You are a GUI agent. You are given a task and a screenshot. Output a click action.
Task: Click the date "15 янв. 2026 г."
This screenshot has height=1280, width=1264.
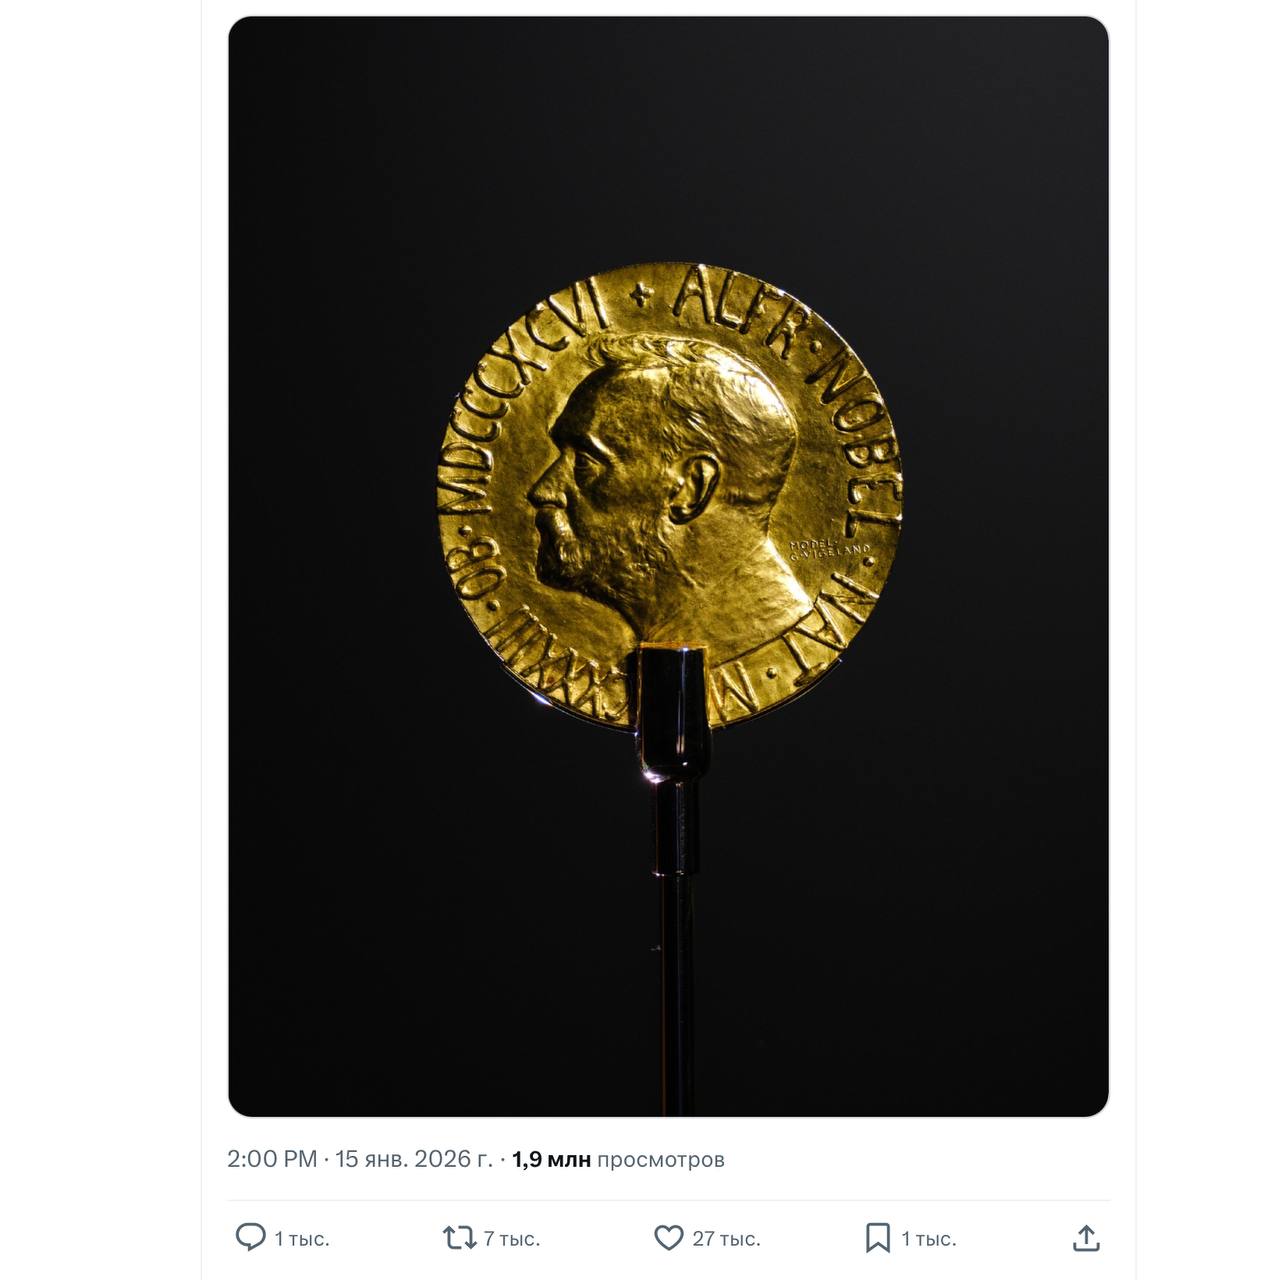pyautogui.click(x=414, y=1159)
